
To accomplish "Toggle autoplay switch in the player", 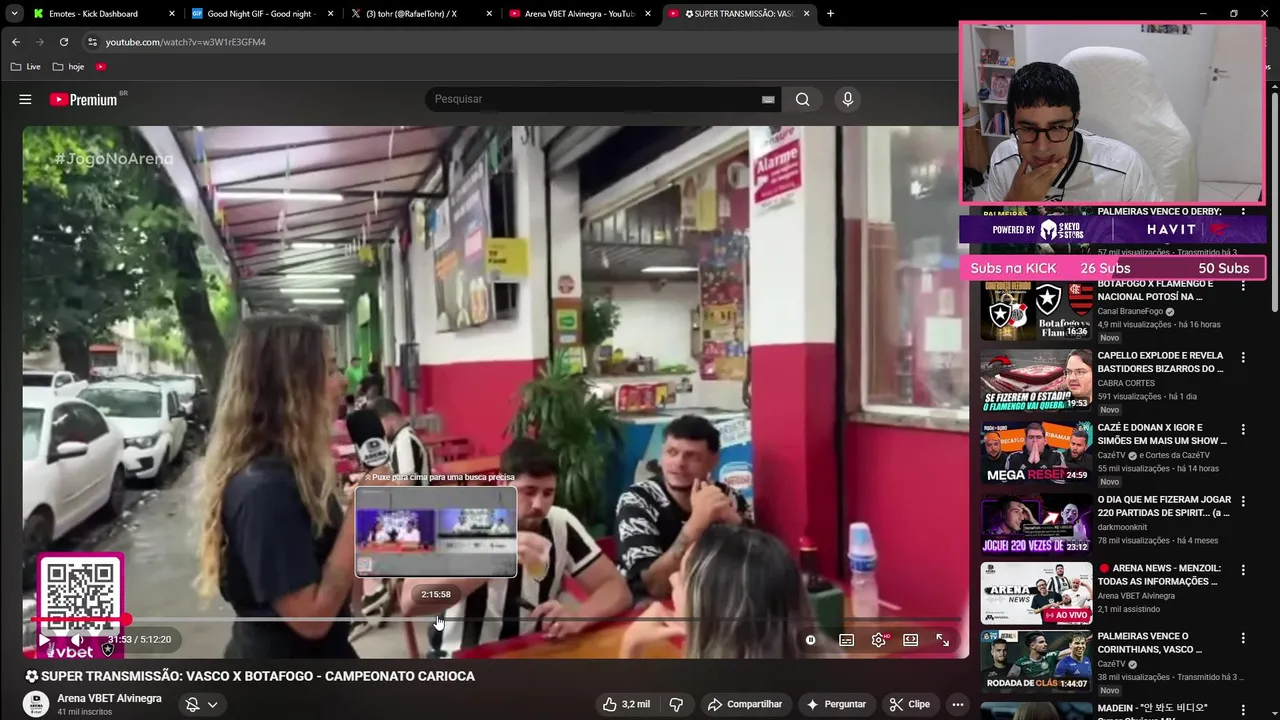I will (x=811, y=640).
